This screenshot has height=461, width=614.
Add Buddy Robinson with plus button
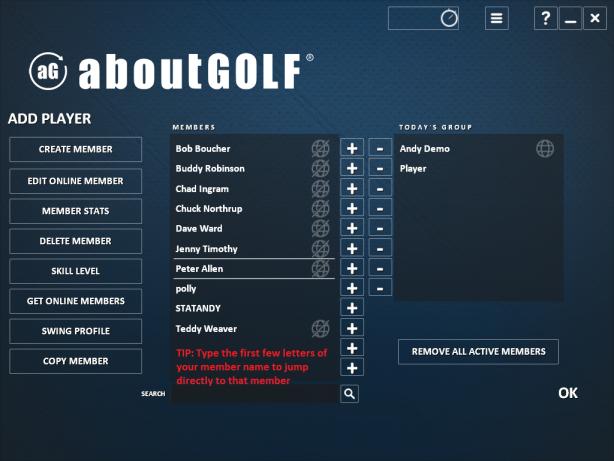pos(352,168)
